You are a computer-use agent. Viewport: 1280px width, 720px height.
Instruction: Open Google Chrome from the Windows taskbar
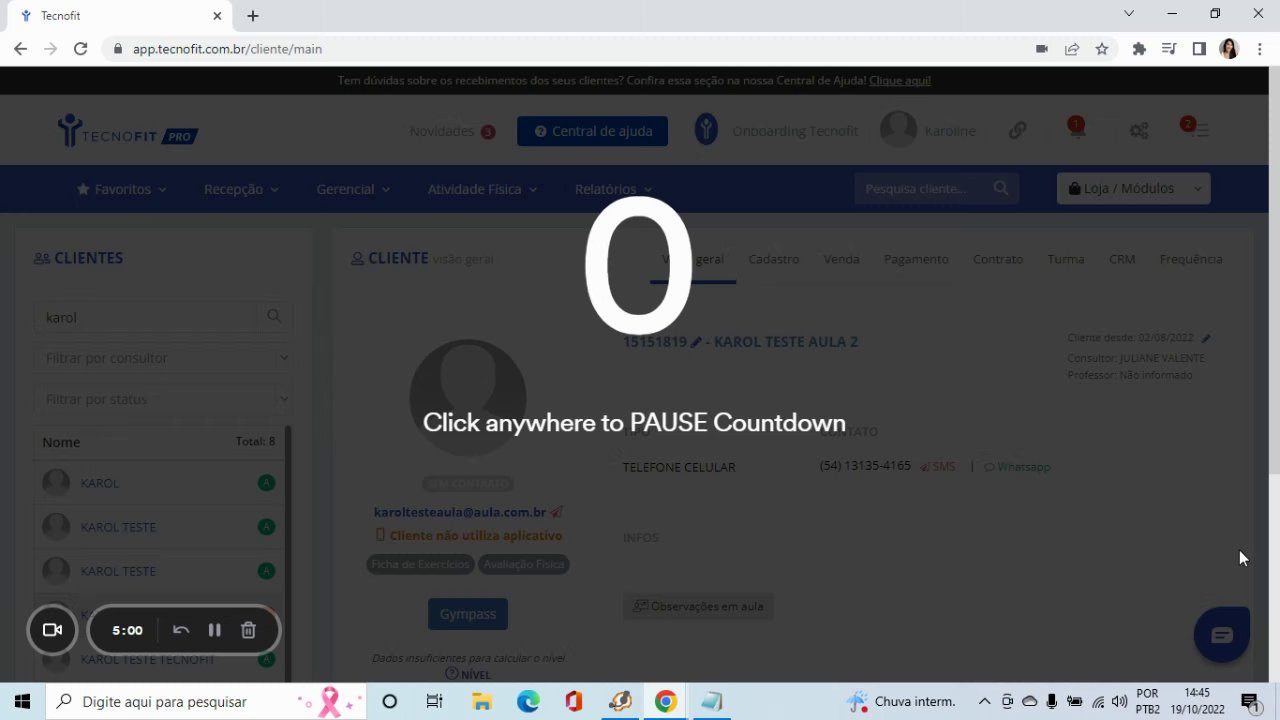coord(665,701)
